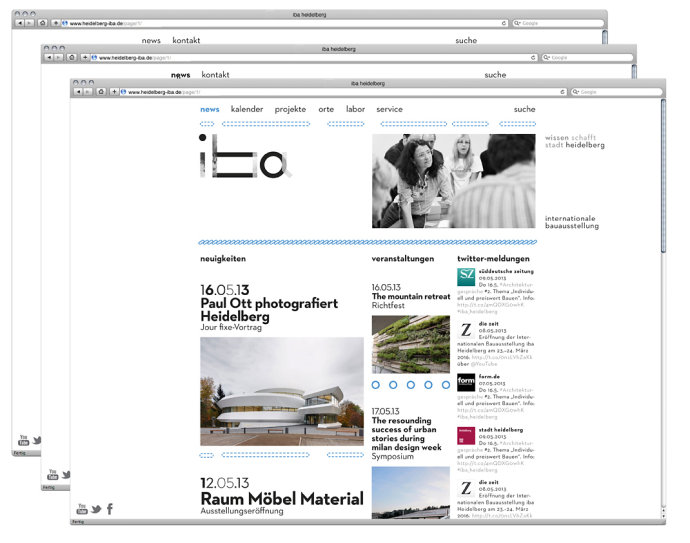Click the veranstaltungen section heading

coord(403,259)
